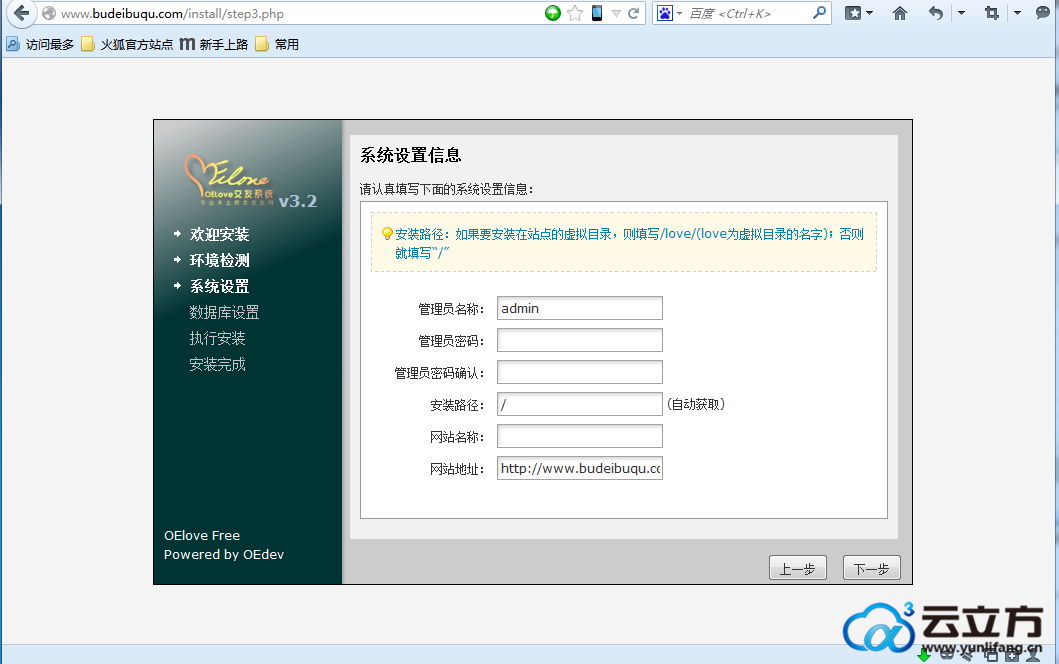Viewport: 1059px width, 664px height.
Task: Click the green go arrow in address bar
Action: pos(552,13)
